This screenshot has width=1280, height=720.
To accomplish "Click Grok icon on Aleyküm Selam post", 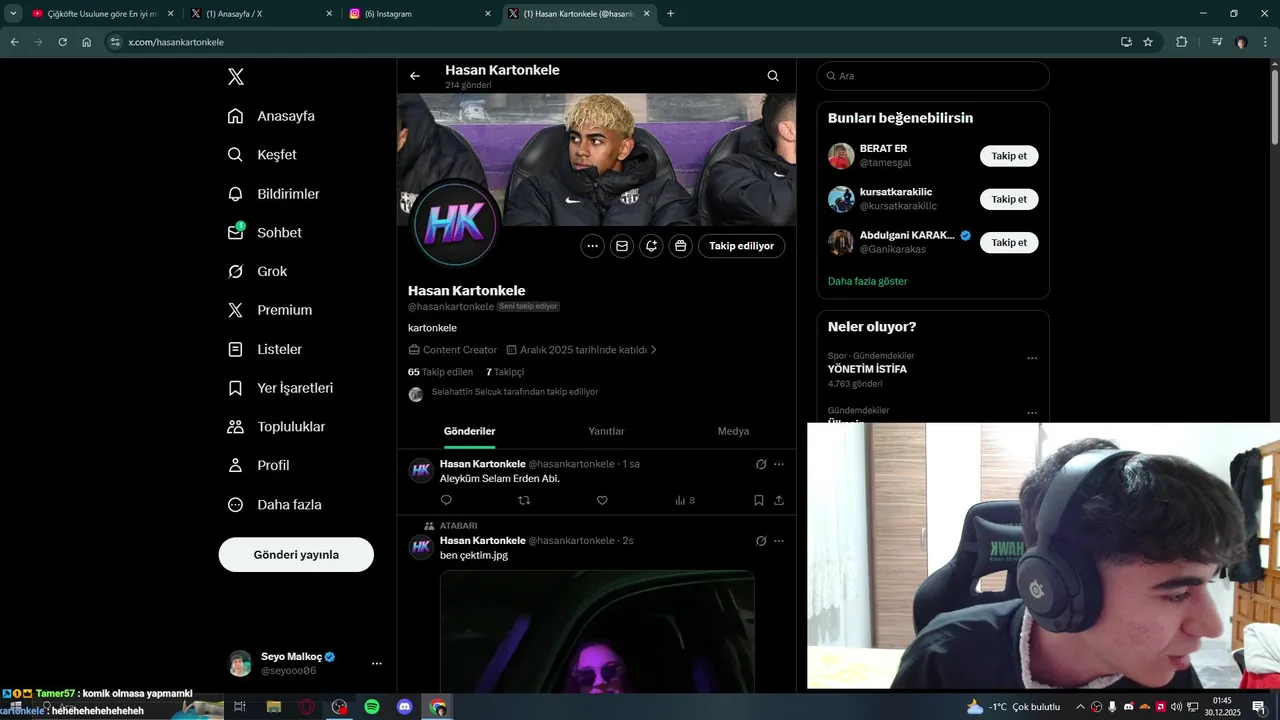I will [x=761, y=464].
